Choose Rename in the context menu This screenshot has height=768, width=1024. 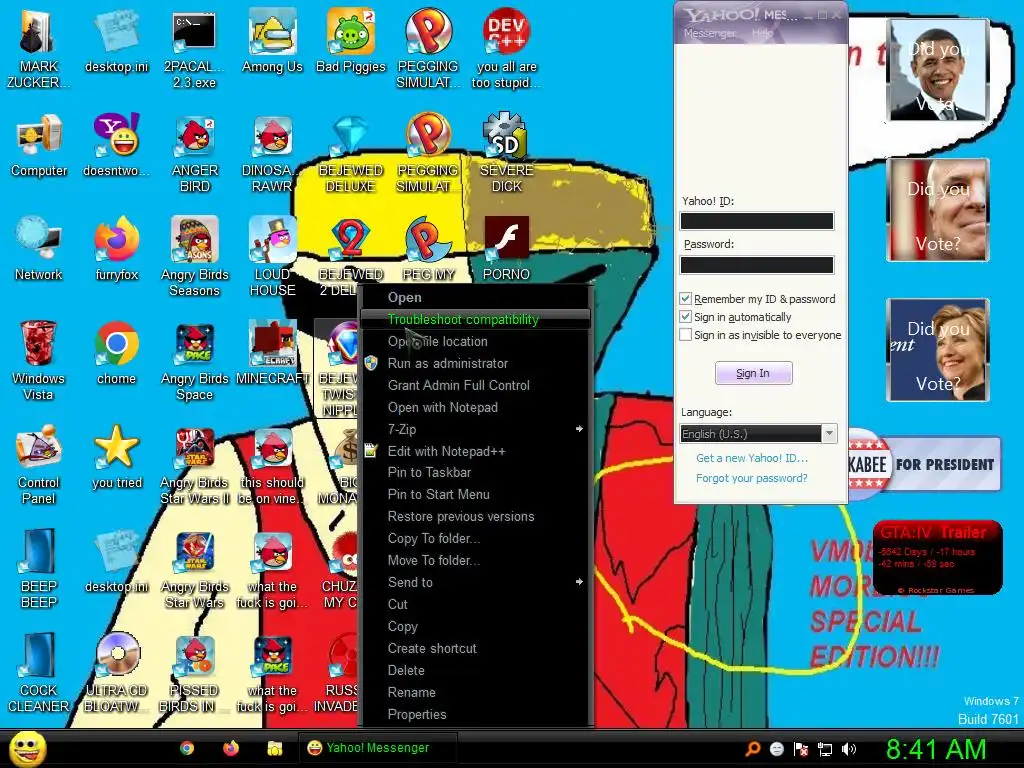(x=476, y=692)
